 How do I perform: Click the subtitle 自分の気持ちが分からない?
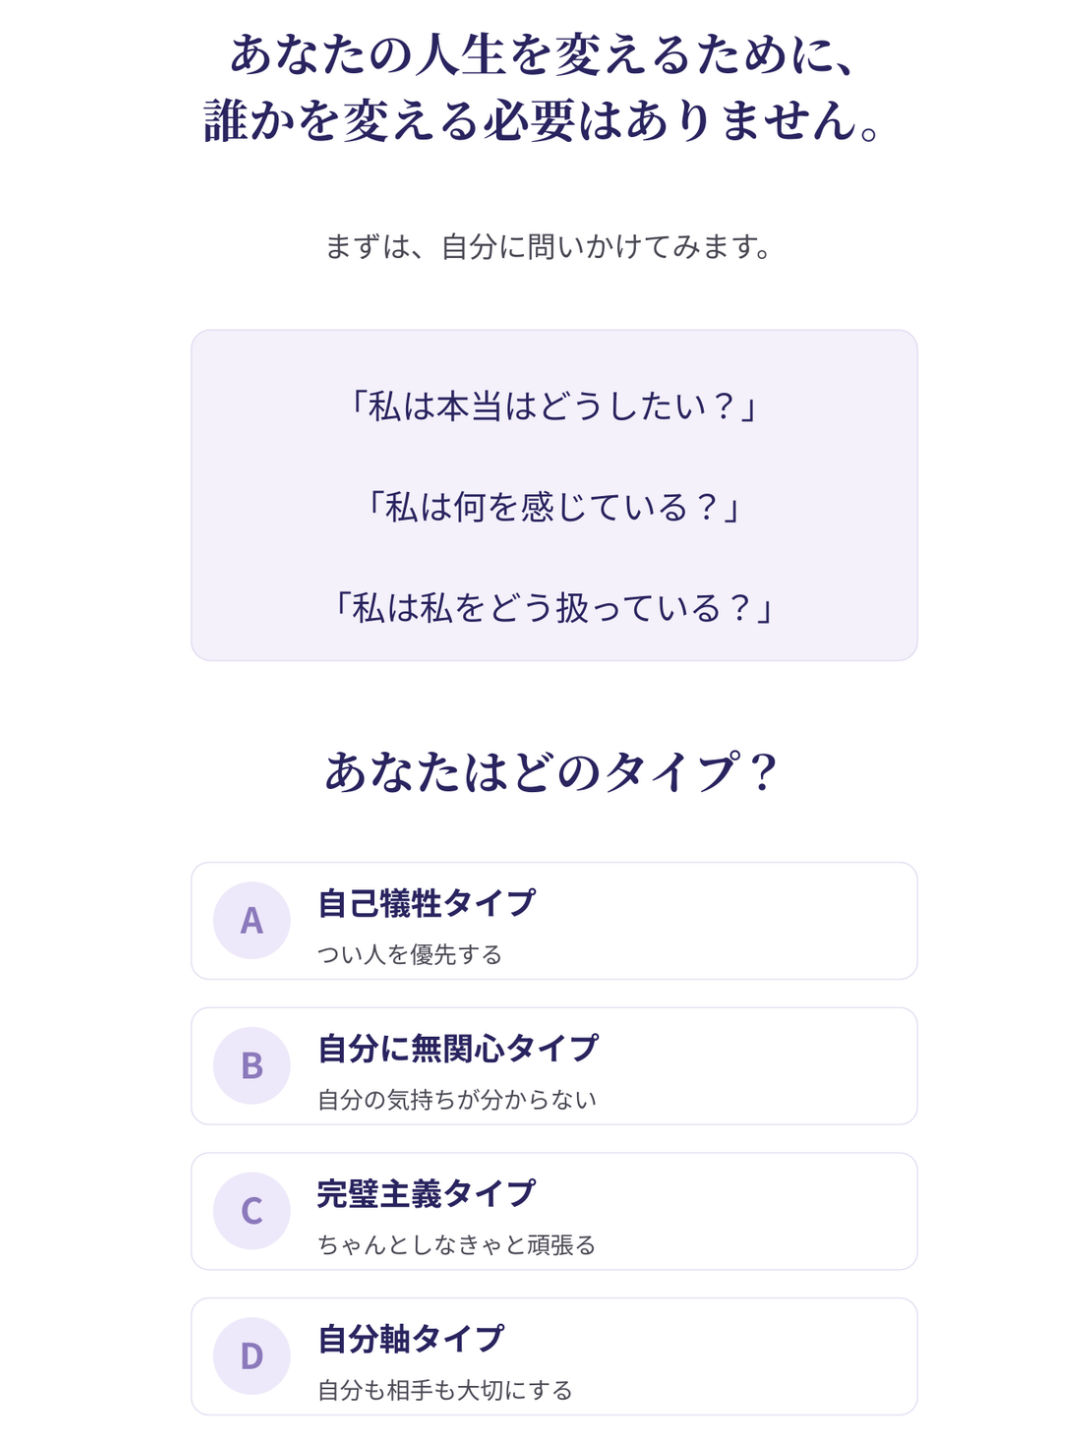(x=457, y=1099)
